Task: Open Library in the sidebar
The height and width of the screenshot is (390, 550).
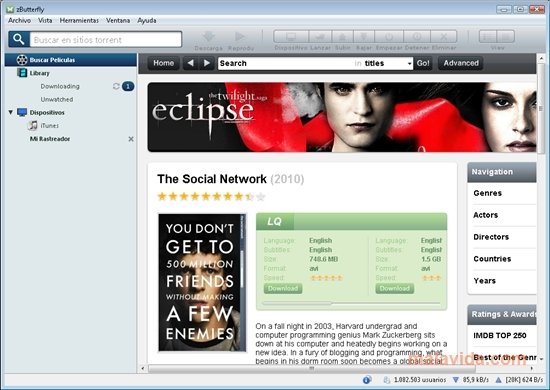Action: point(39,73)
